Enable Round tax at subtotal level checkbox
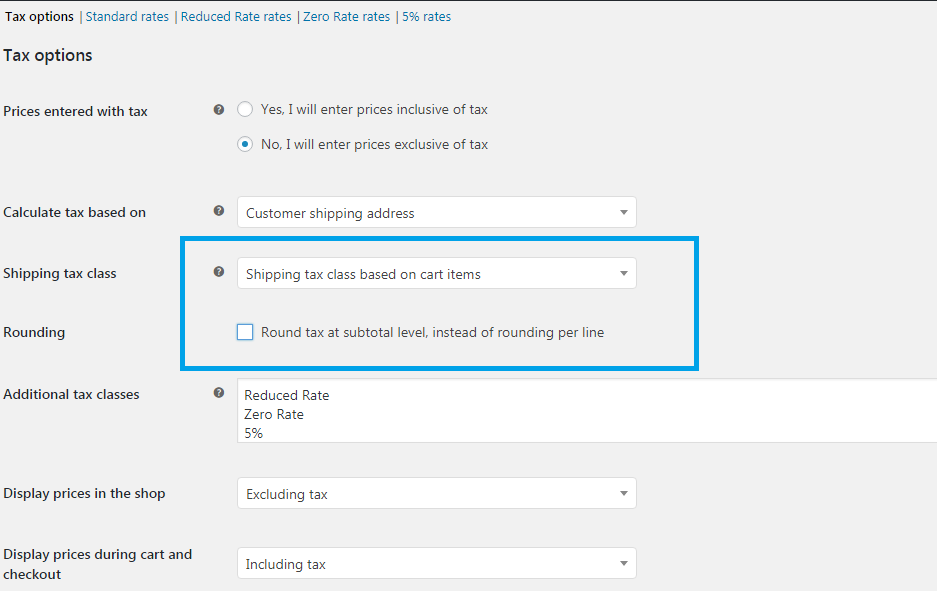Screen dimensions: 937x591 click(x=245, y=332)
